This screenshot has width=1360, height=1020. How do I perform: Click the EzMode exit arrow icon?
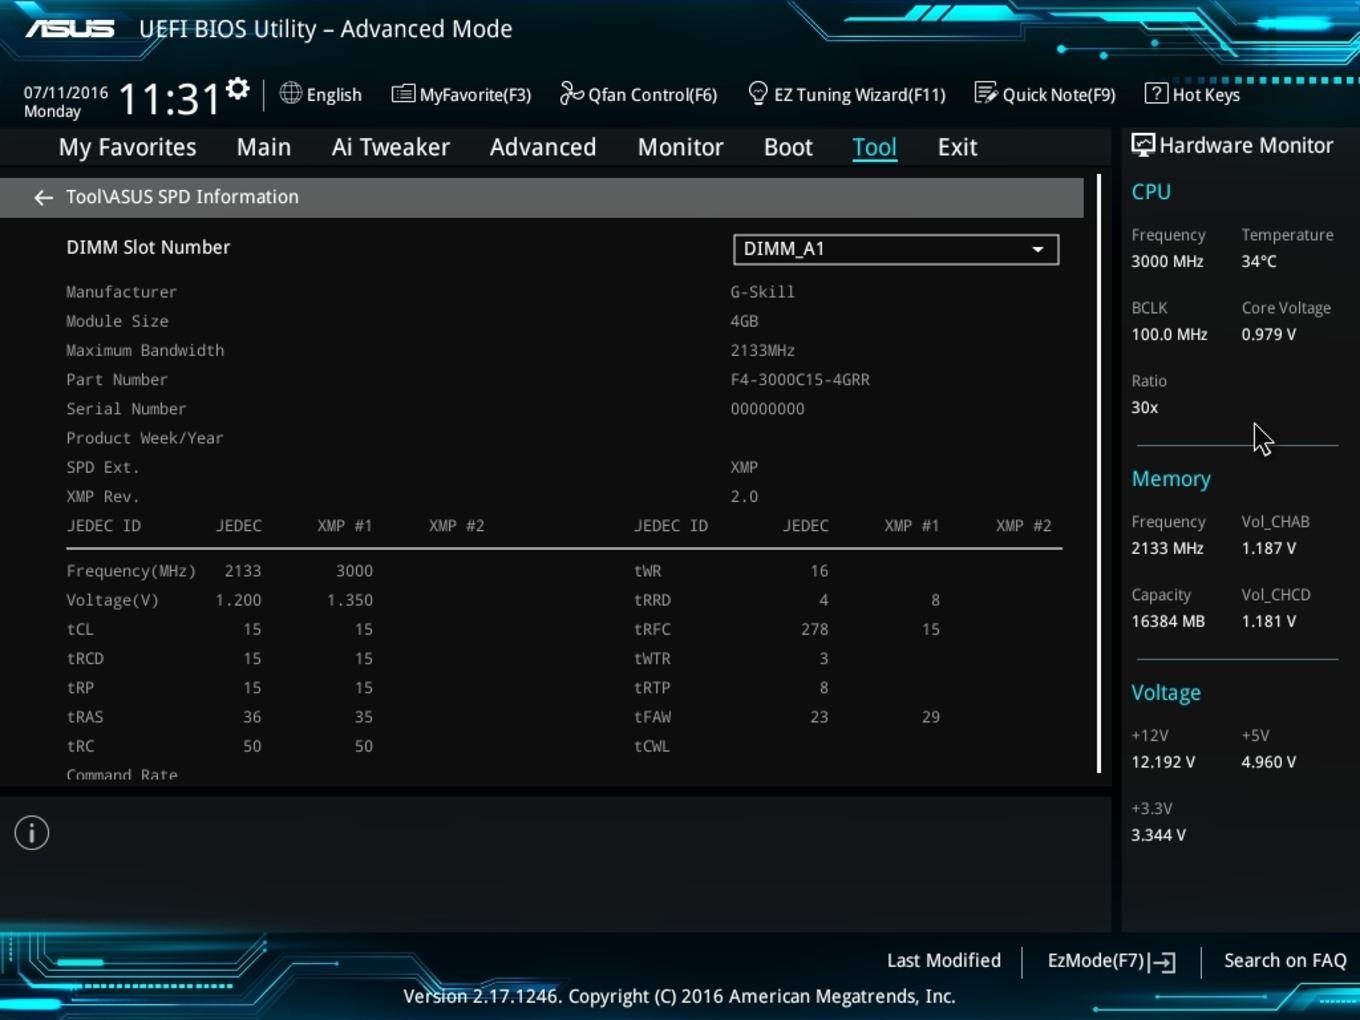[1162, 962]
